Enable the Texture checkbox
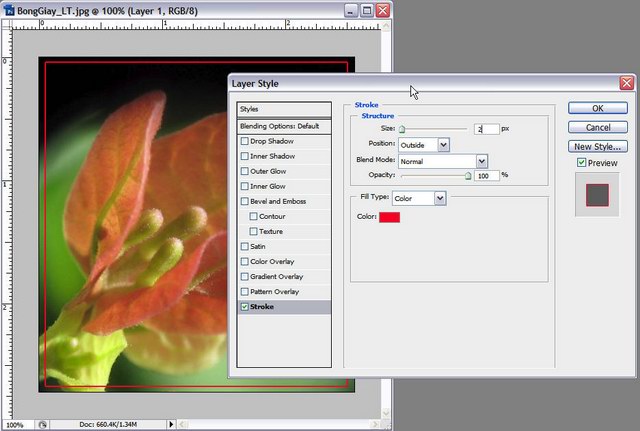Viewport: 640px width, 431px height. click(253, 231)
